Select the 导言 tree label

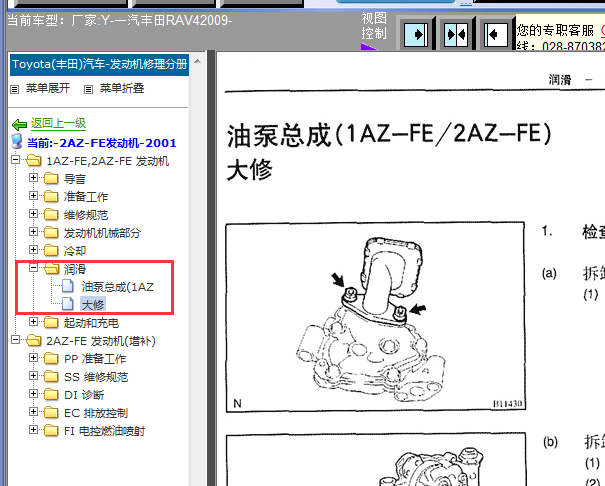pos(75,179)
